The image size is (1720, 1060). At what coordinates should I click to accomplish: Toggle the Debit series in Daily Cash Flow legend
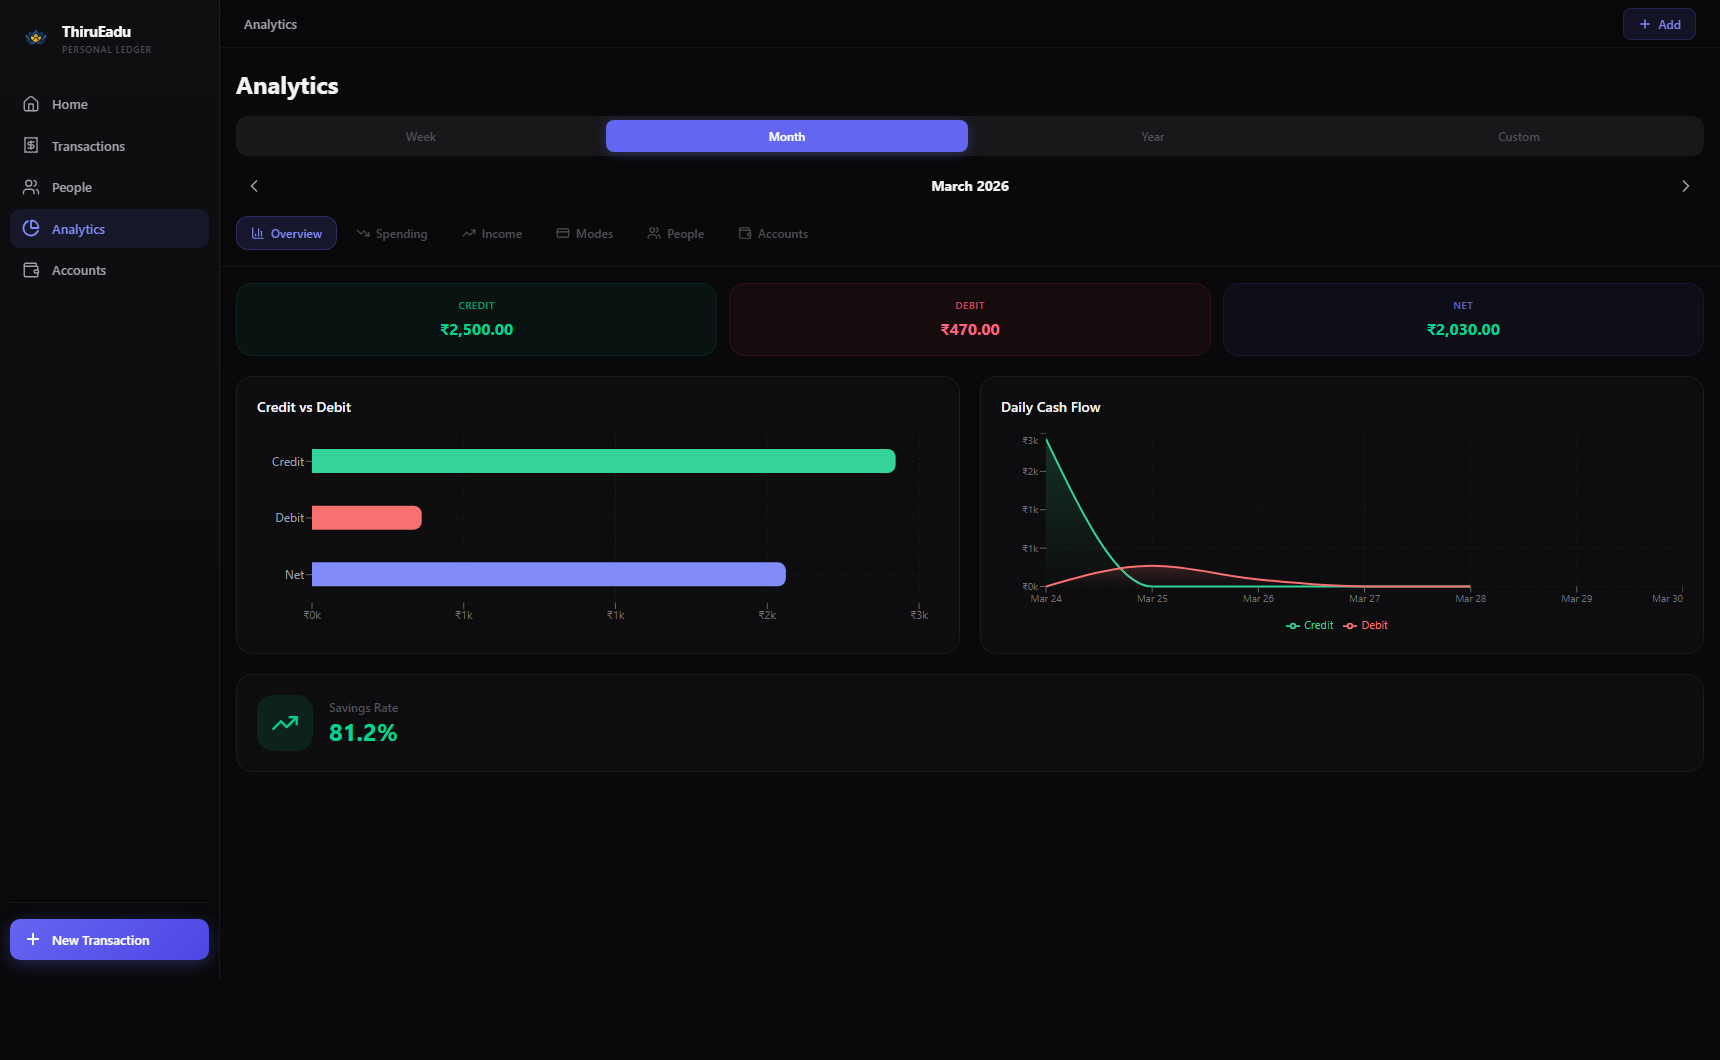1366,625
